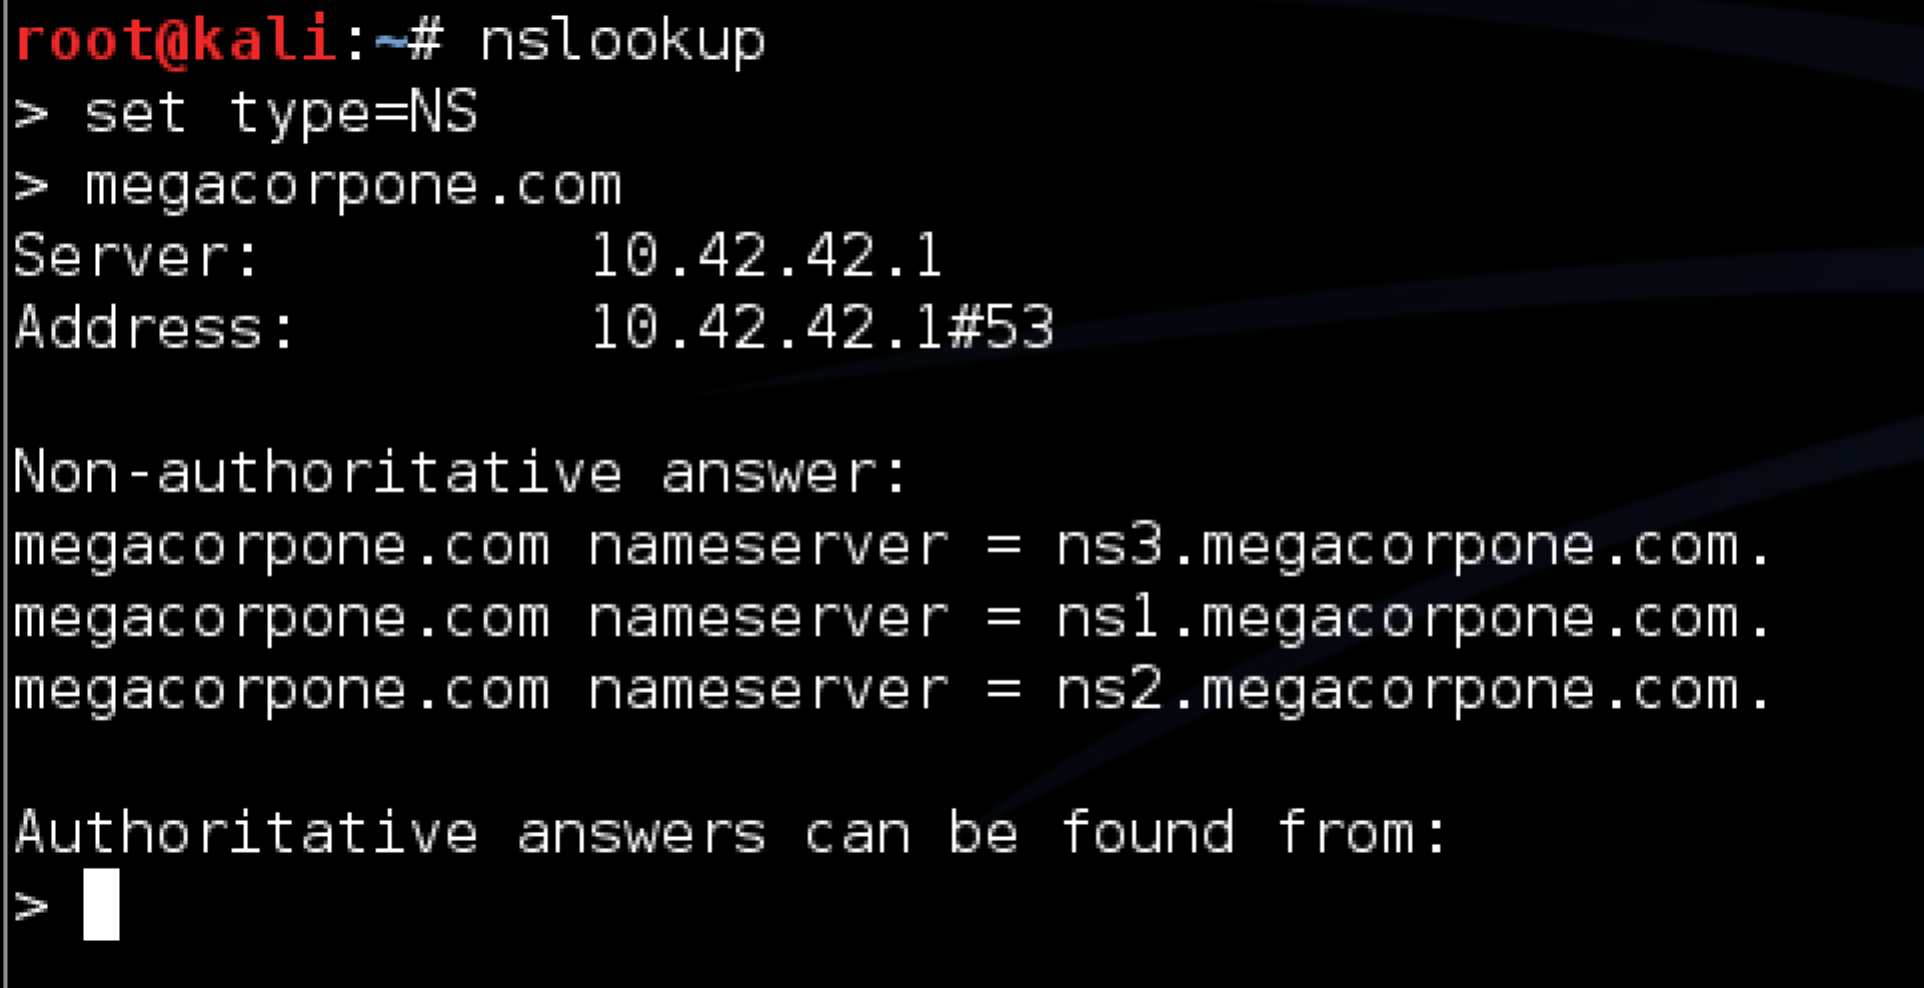
Task: Click the empty line below Address
Action: pos(962,400)
